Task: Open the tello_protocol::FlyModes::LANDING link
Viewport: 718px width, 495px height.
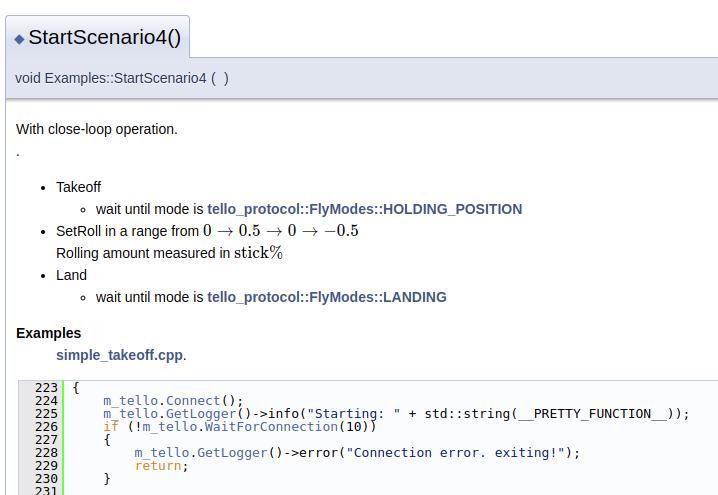Action: point(326,297)
